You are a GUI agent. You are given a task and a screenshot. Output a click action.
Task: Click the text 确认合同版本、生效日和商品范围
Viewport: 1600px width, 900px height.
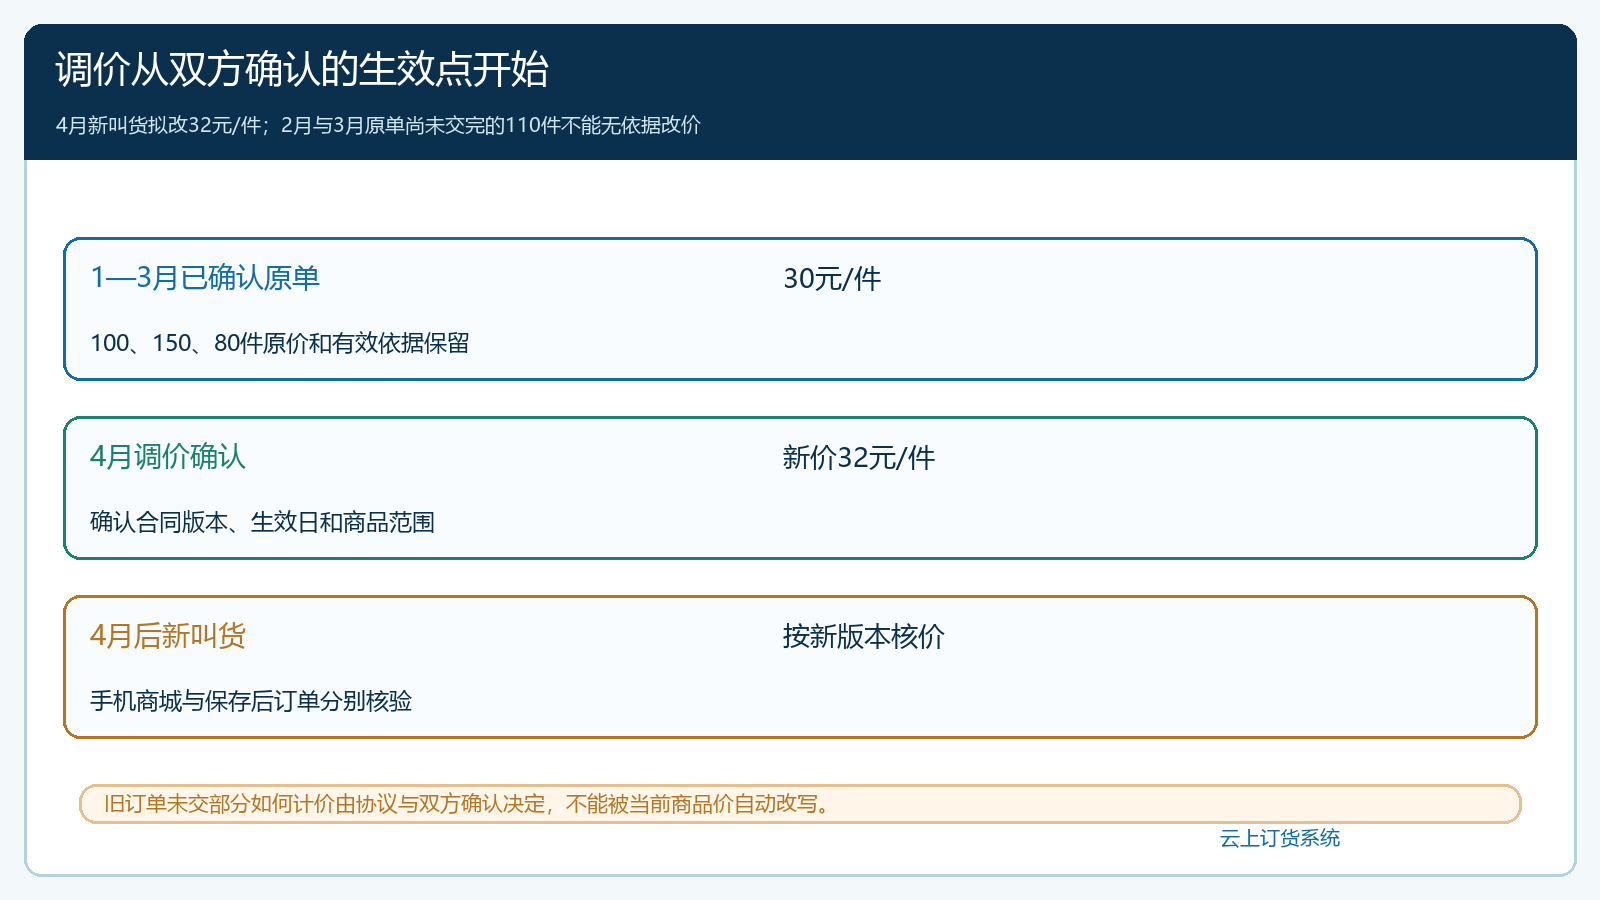pos(262,522)
